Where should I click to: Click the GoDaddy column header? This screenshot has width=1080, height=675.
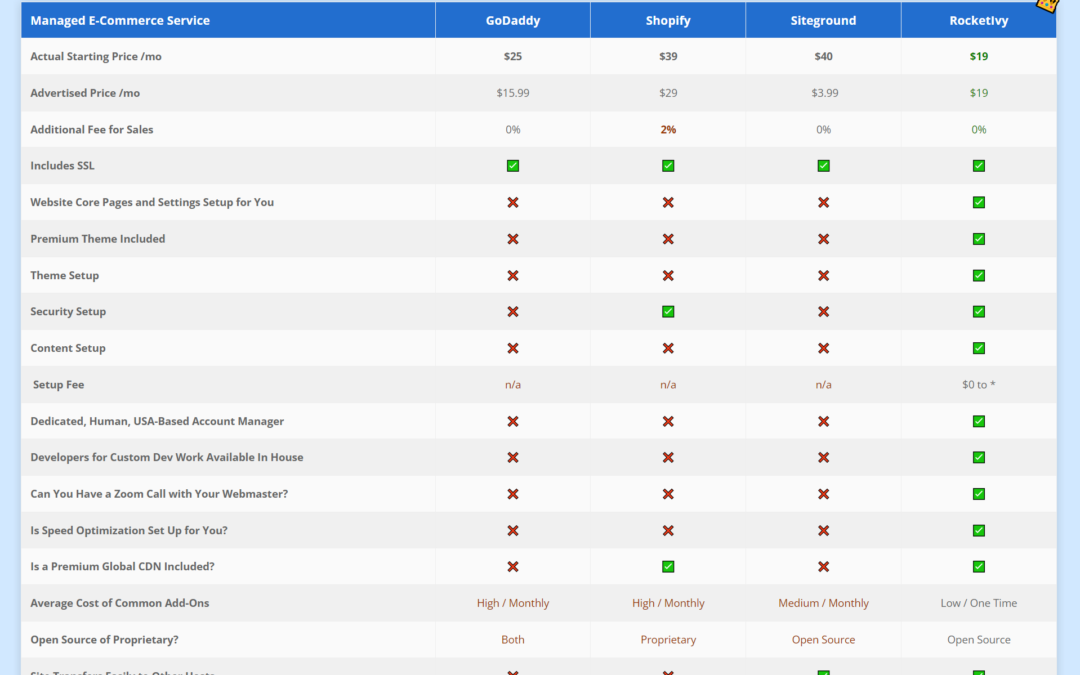[x=512, y=20]
